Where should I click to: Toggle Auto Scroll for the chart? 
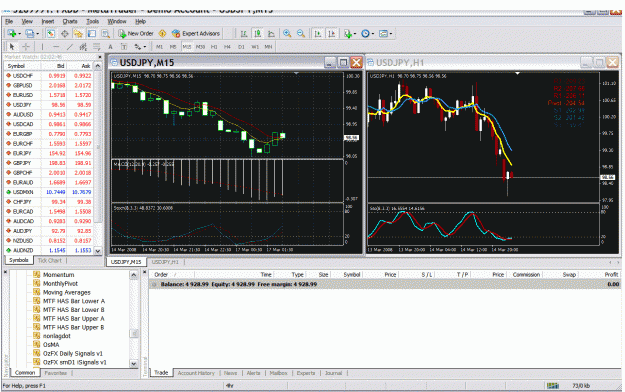(x=318, y=33)
